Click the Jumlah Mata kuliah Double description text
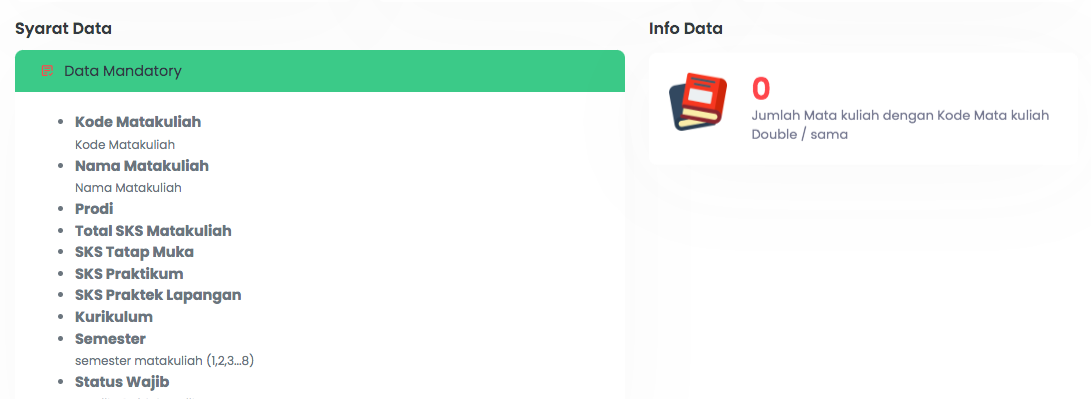 pos(900,125)
